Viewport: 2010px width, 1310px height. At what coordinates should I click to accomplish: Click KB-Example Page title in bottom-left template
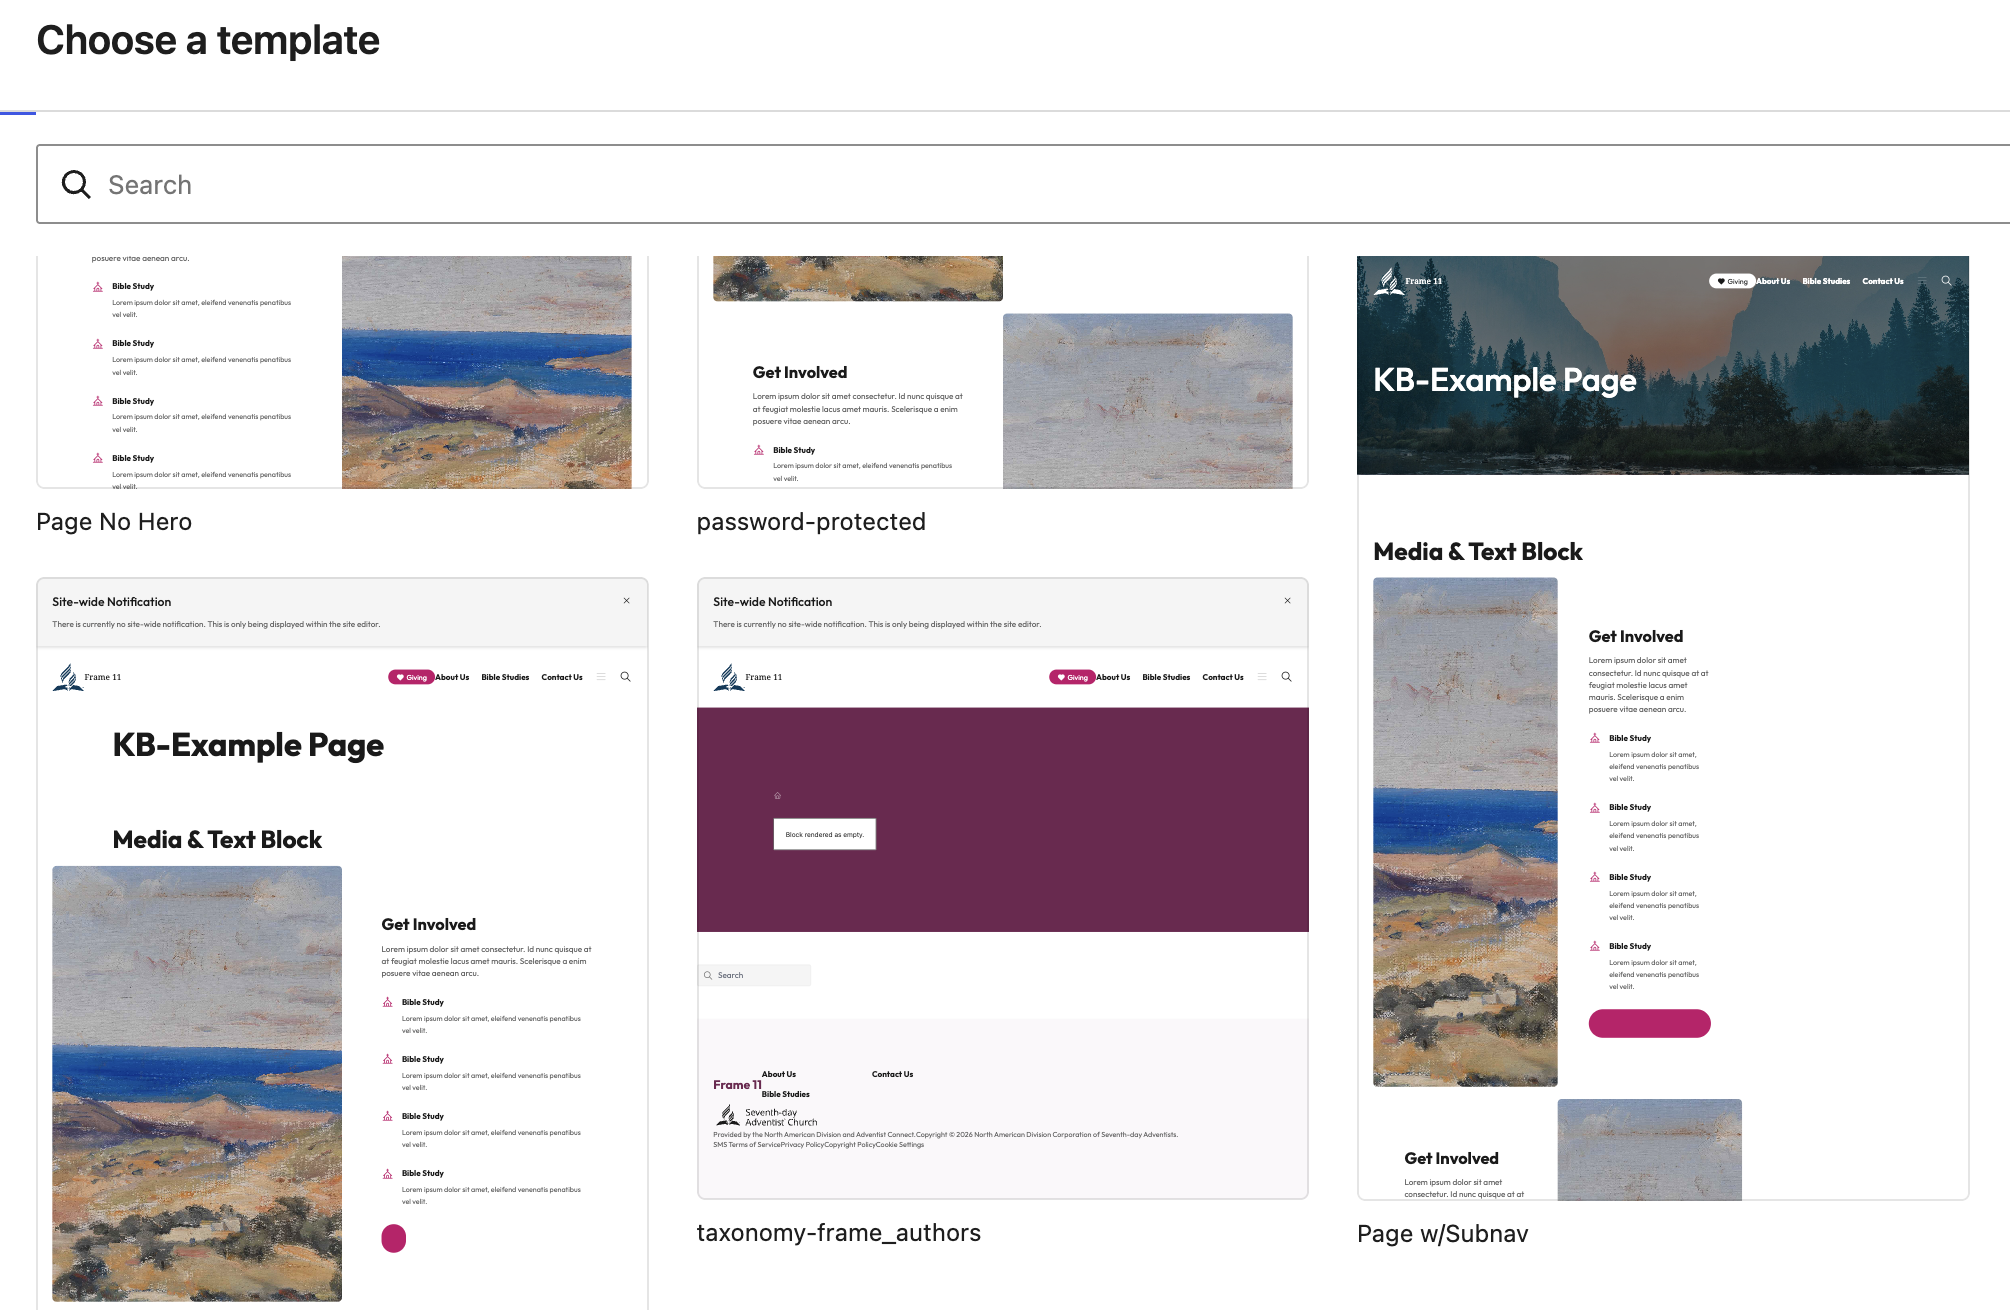248,745
